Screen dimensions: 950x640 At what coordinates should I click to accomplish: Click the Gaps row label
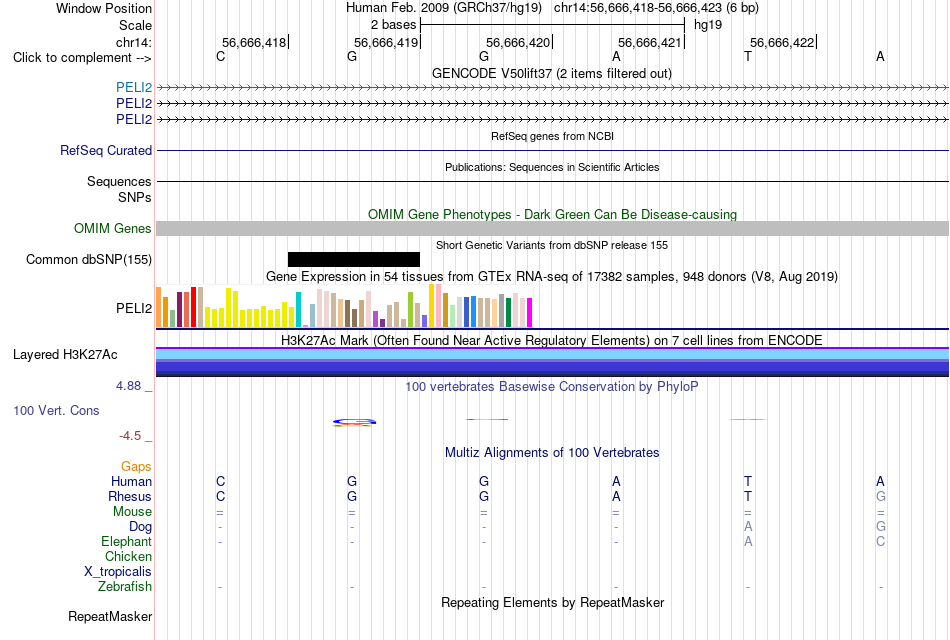coord(136,467)
